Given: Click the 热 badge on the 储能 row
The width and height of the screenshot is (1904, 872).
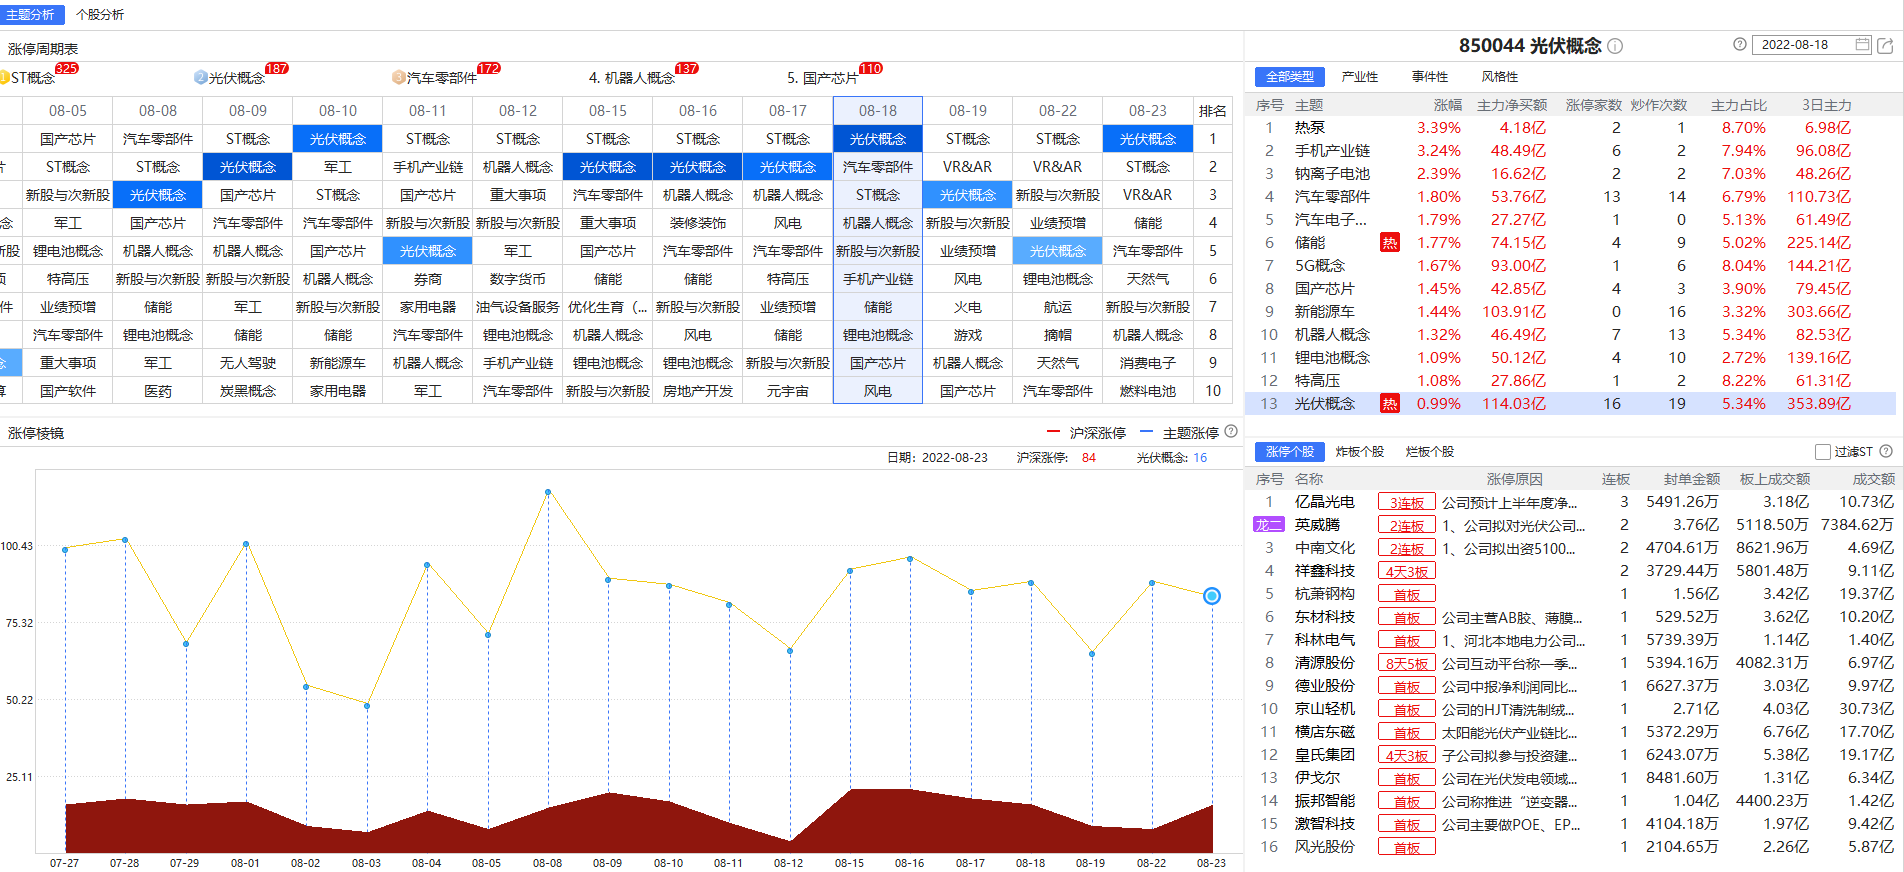Looking at the screenshot, I should point(1389,242).
